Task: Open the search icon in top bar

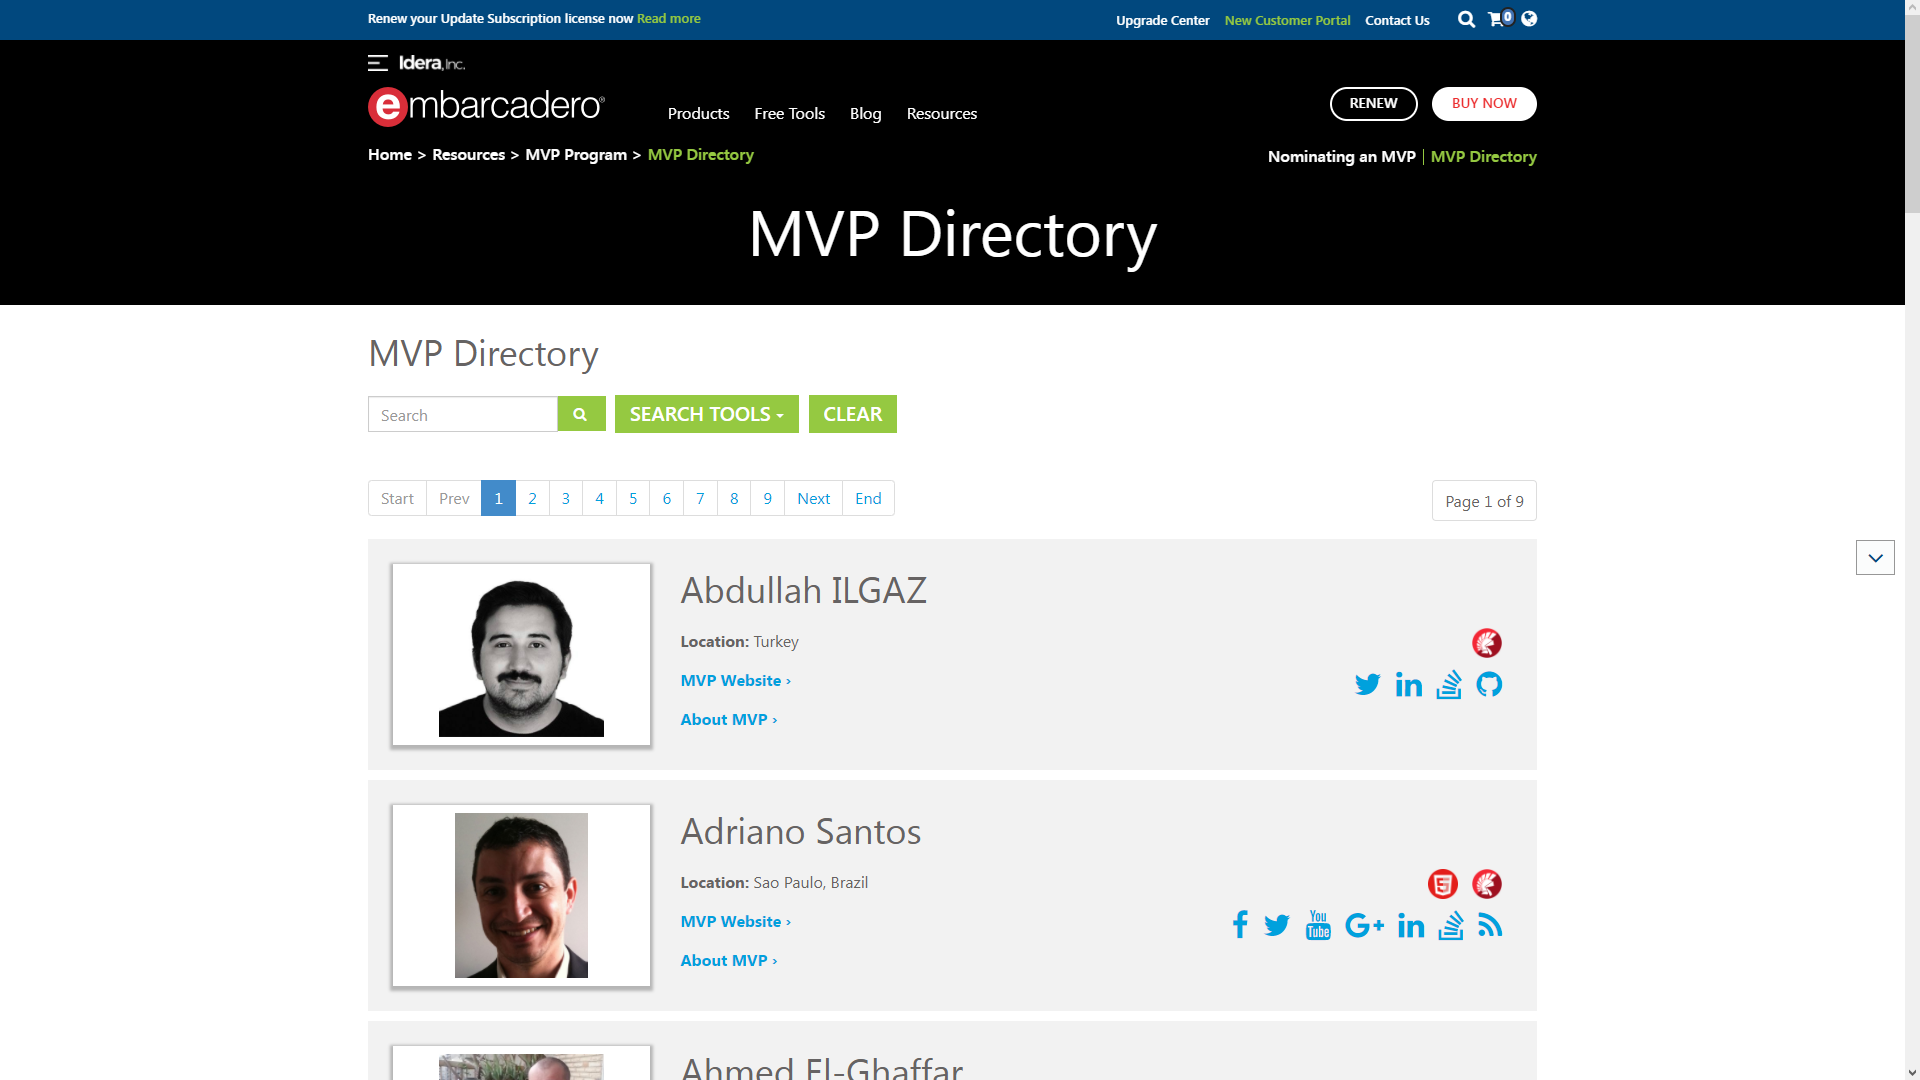Action: [x=1466, y=19]
